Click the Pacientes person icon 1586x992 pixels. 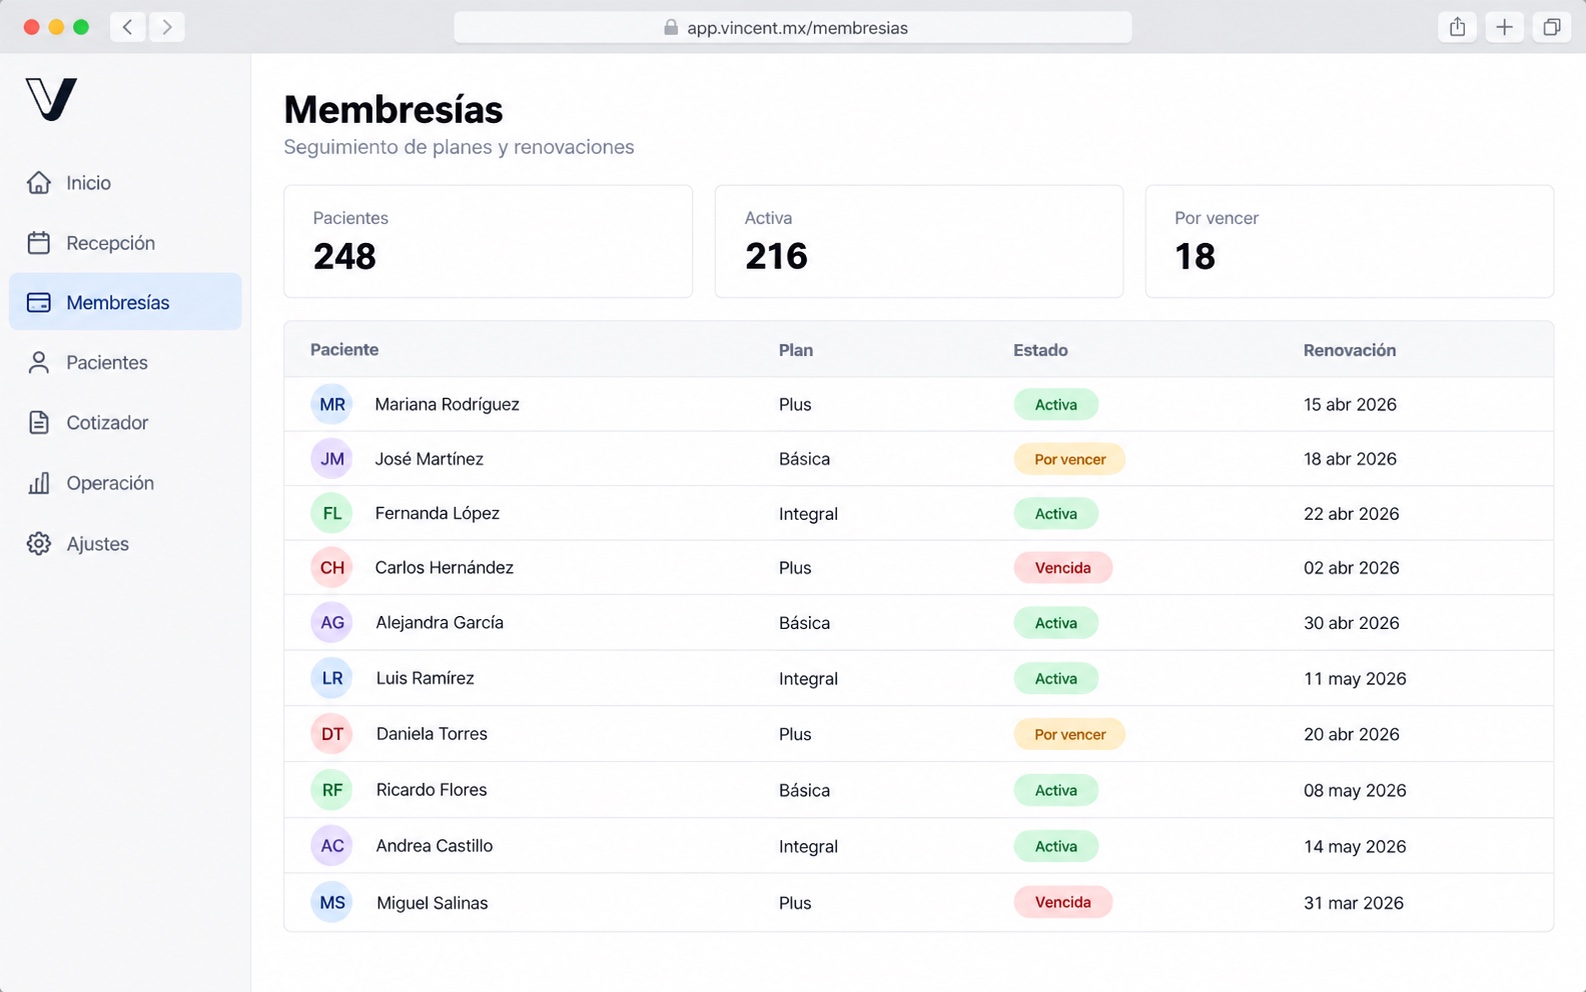(x=39, y=363)
